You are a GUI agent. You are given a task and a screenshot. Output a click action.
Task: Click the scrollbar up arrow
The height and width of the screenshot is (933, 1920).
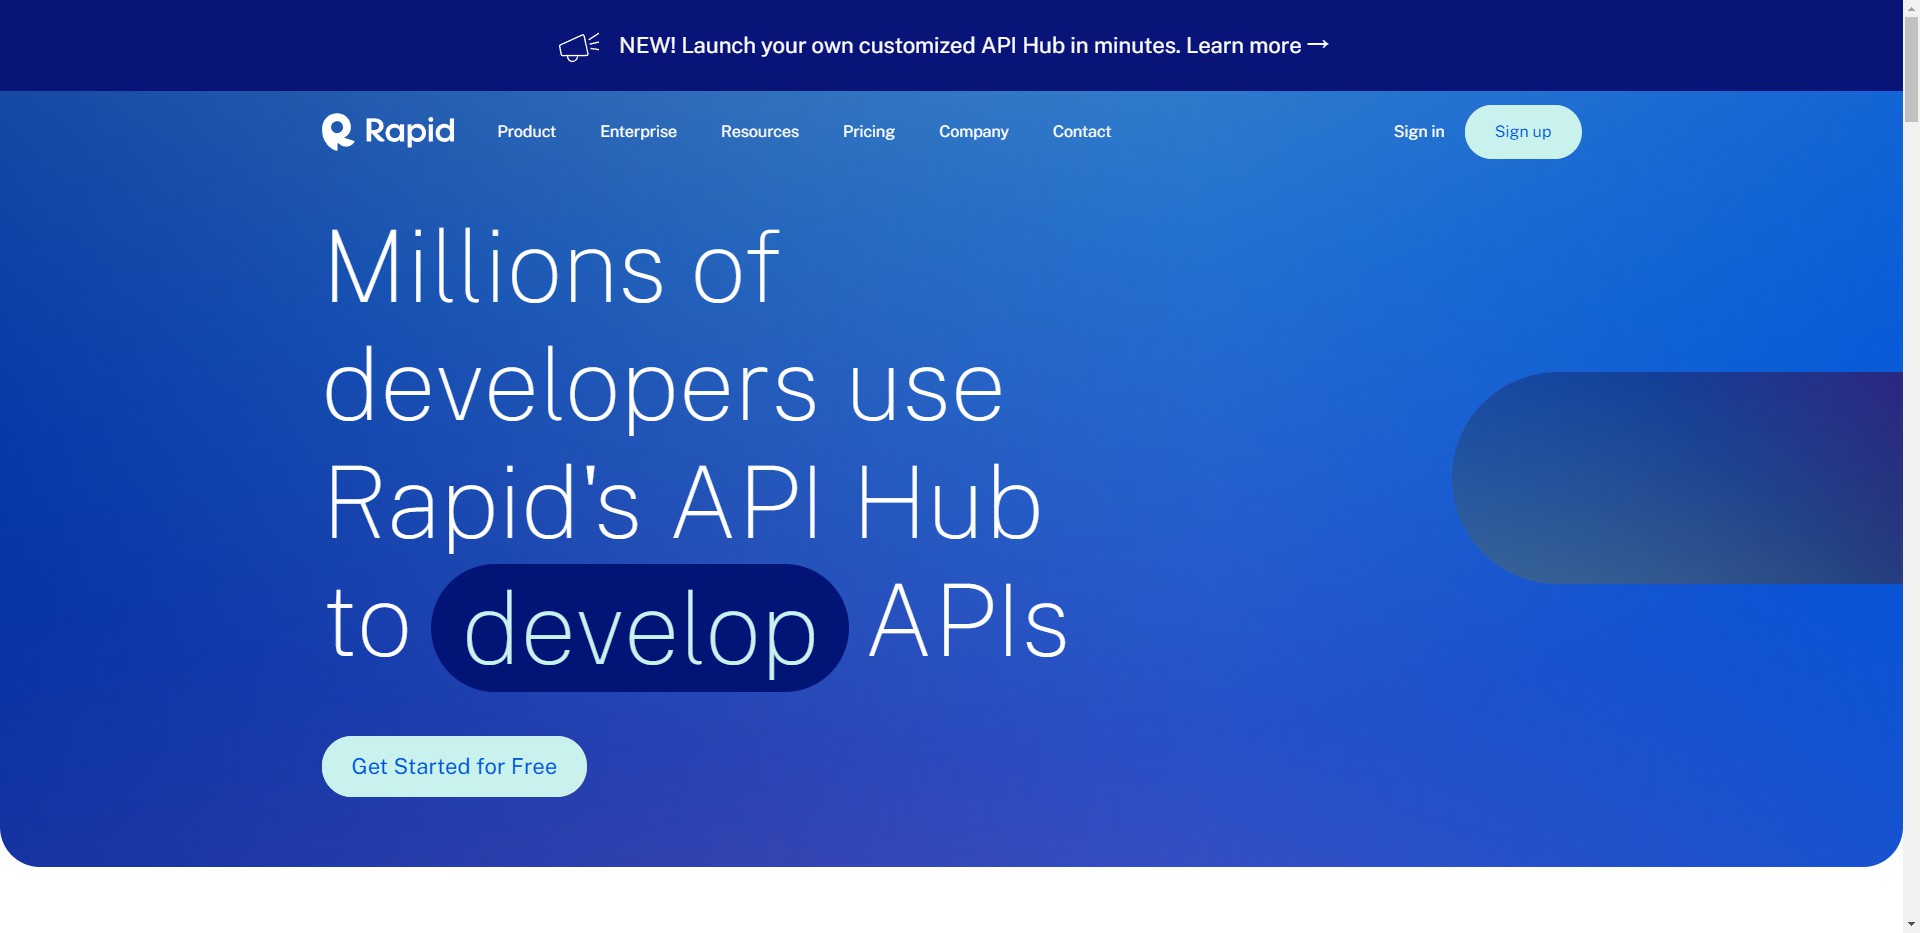(x=1910, y=7)
